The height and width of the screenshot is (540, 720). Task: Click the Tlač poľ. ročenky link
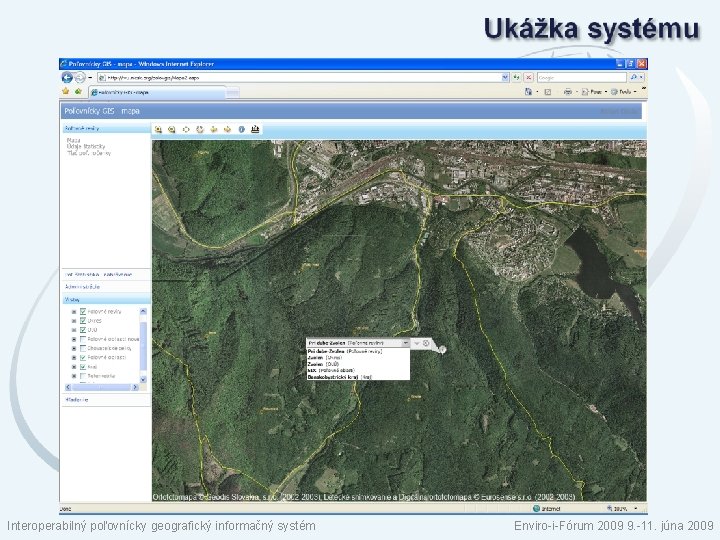tap(89, 153)
